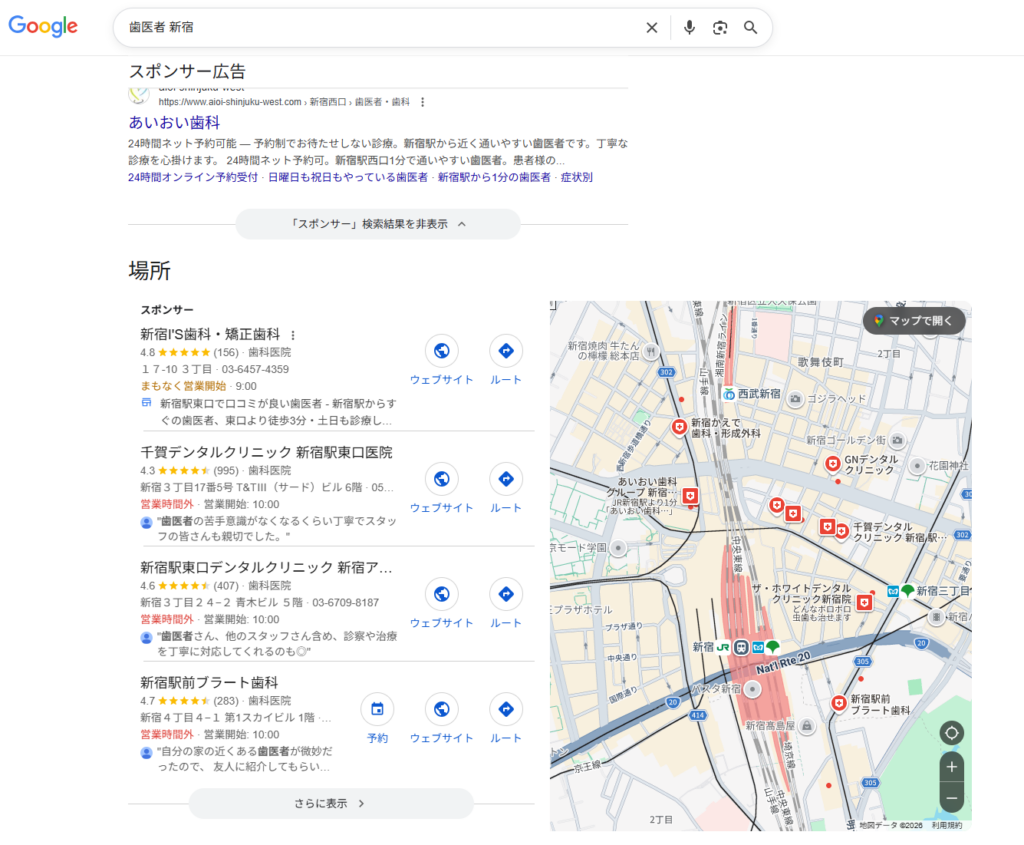Viewport: 1024px width, 845px height.
Task: Open the three-dot menu next to あいおい歯科 URL
Action: point(422,102)
